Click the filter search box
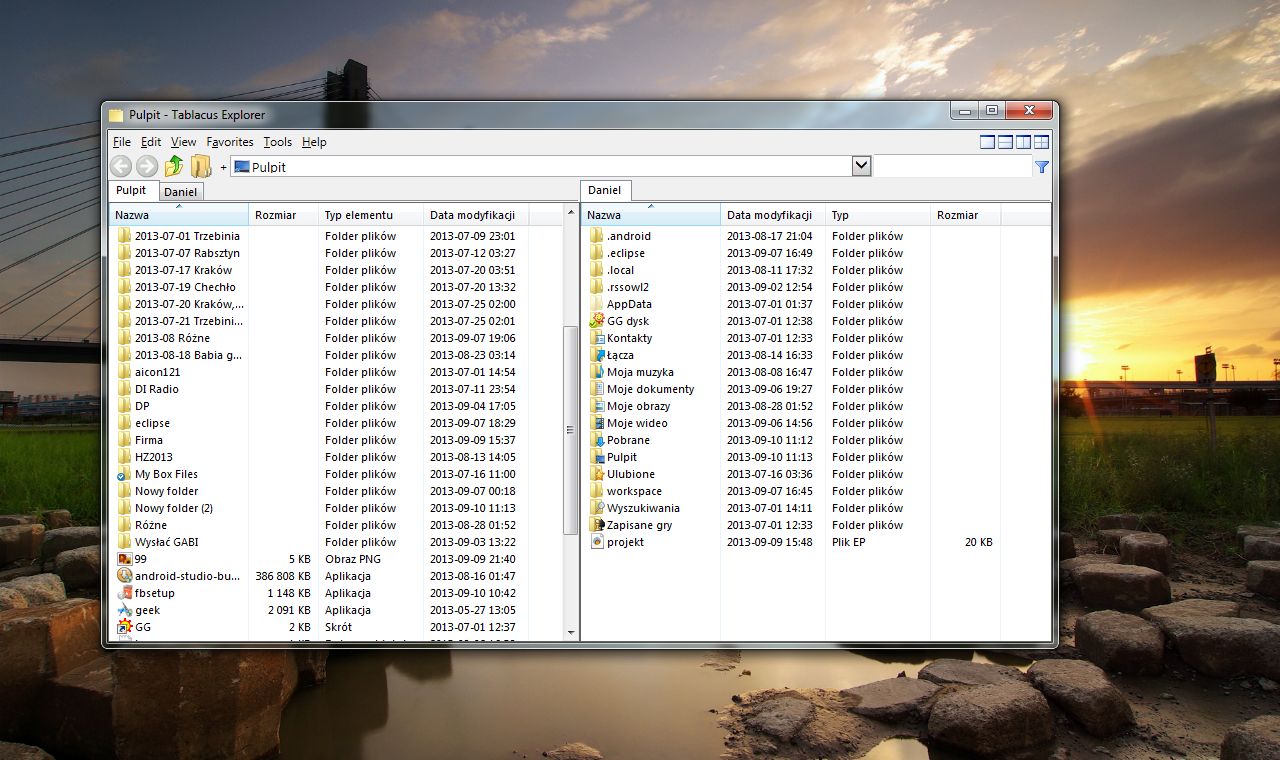Image resolution: width=1280 pixels, height=760 pixels. tap(953, 166)
